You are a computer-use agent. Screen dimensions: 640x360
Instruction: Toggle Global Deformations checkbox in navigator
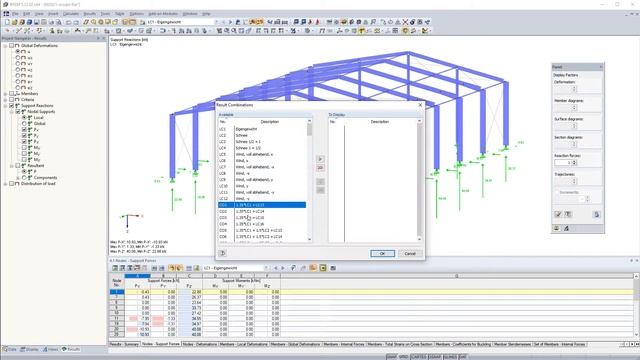click(11, 46)
